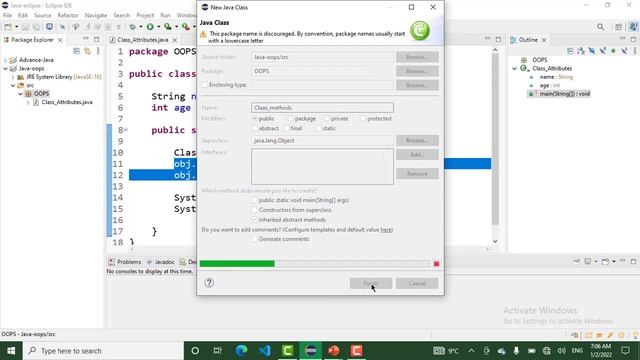Expand the JRE System Library node
This screenshot has width=640, height=360.
[x=13, y=77]
